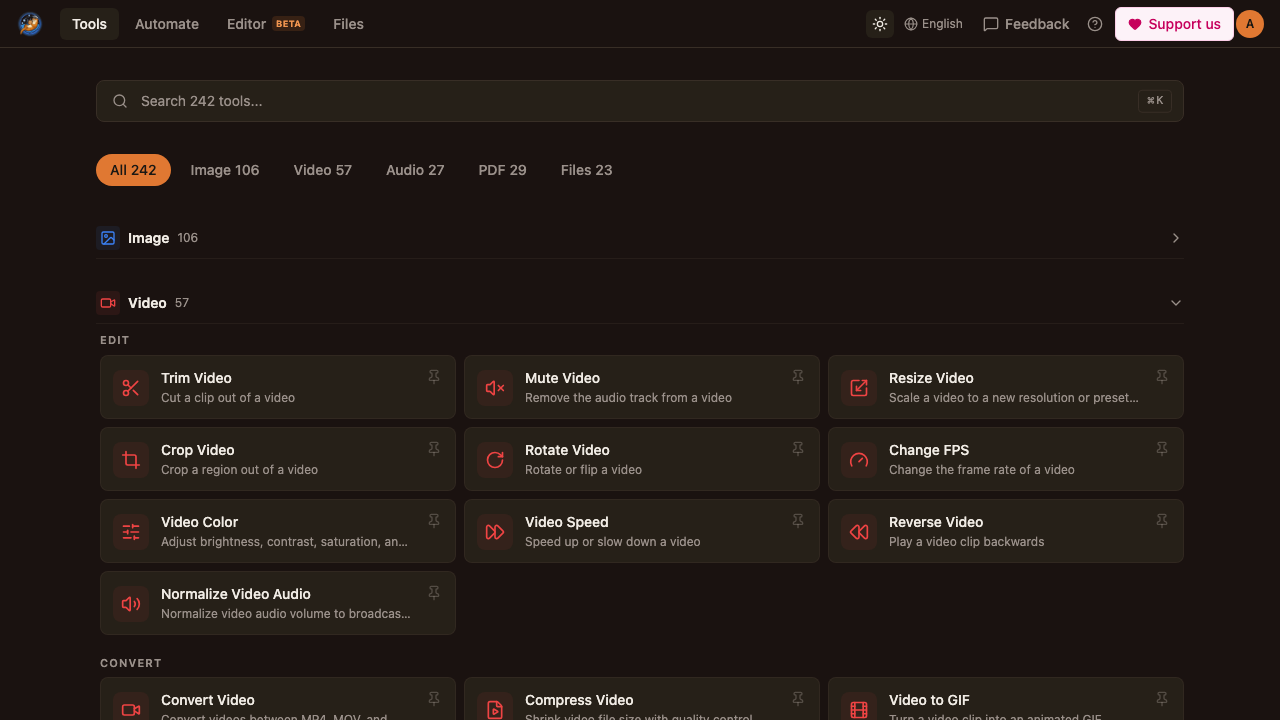Pin the Change FPS tool
The image size is (1280, 720).
1162,449
